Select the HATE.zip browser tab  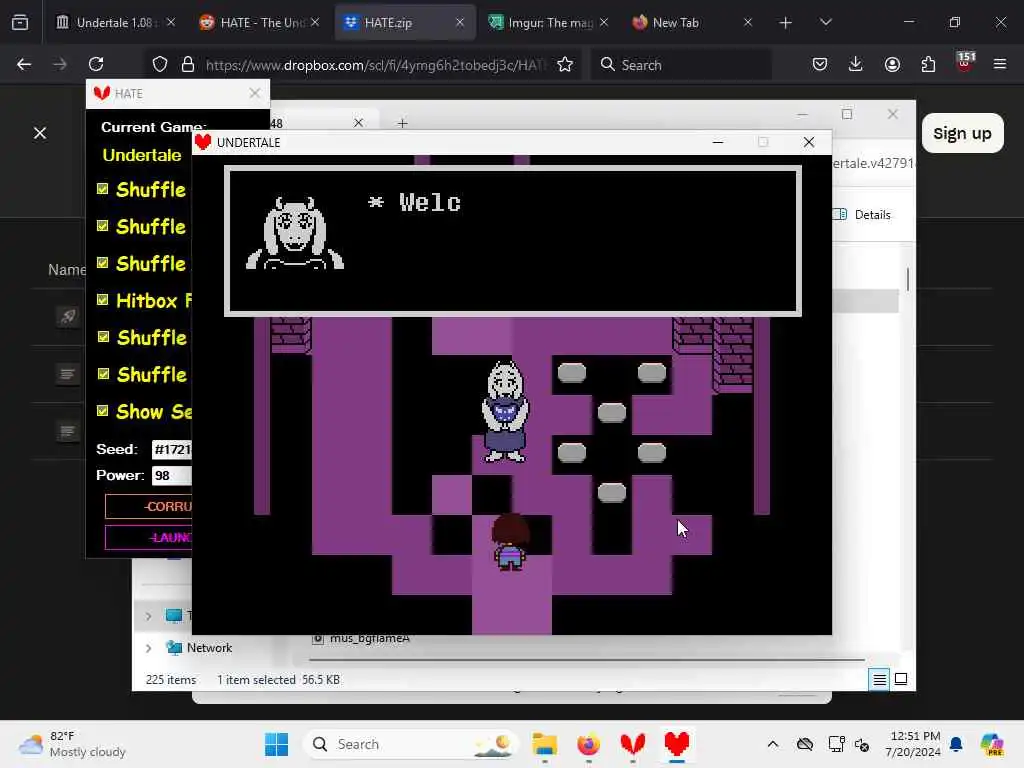[x=405, y=23]
